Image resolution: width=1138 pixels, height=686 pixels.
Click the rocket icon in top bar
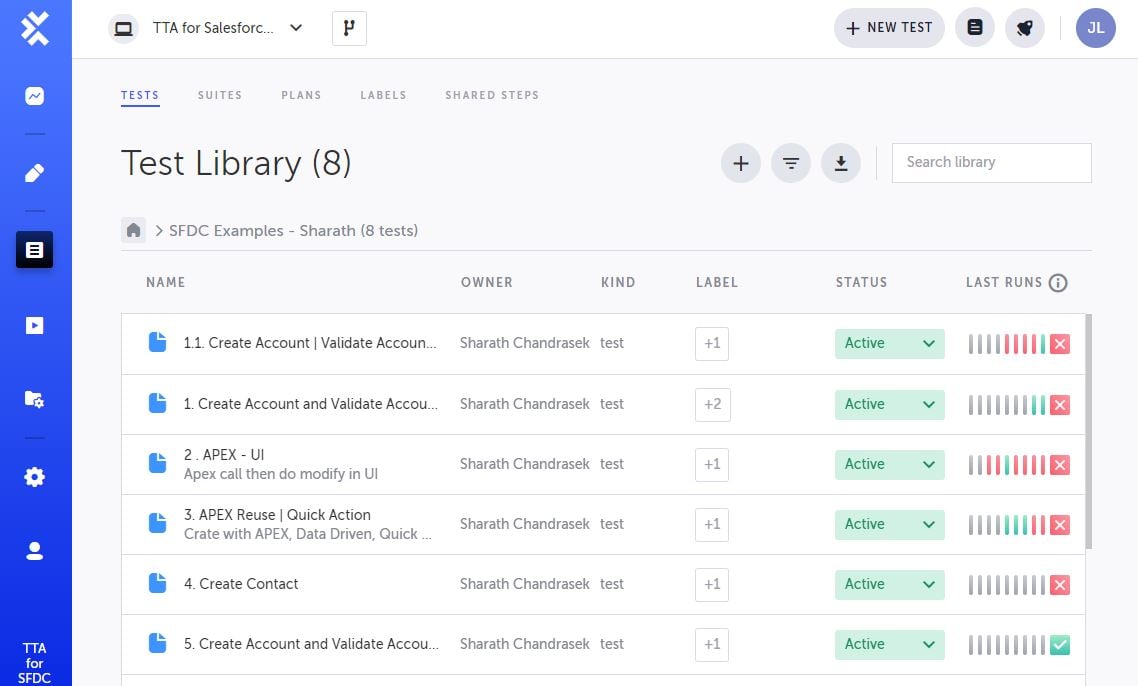pyautogui.click(x=1024, y=28)
